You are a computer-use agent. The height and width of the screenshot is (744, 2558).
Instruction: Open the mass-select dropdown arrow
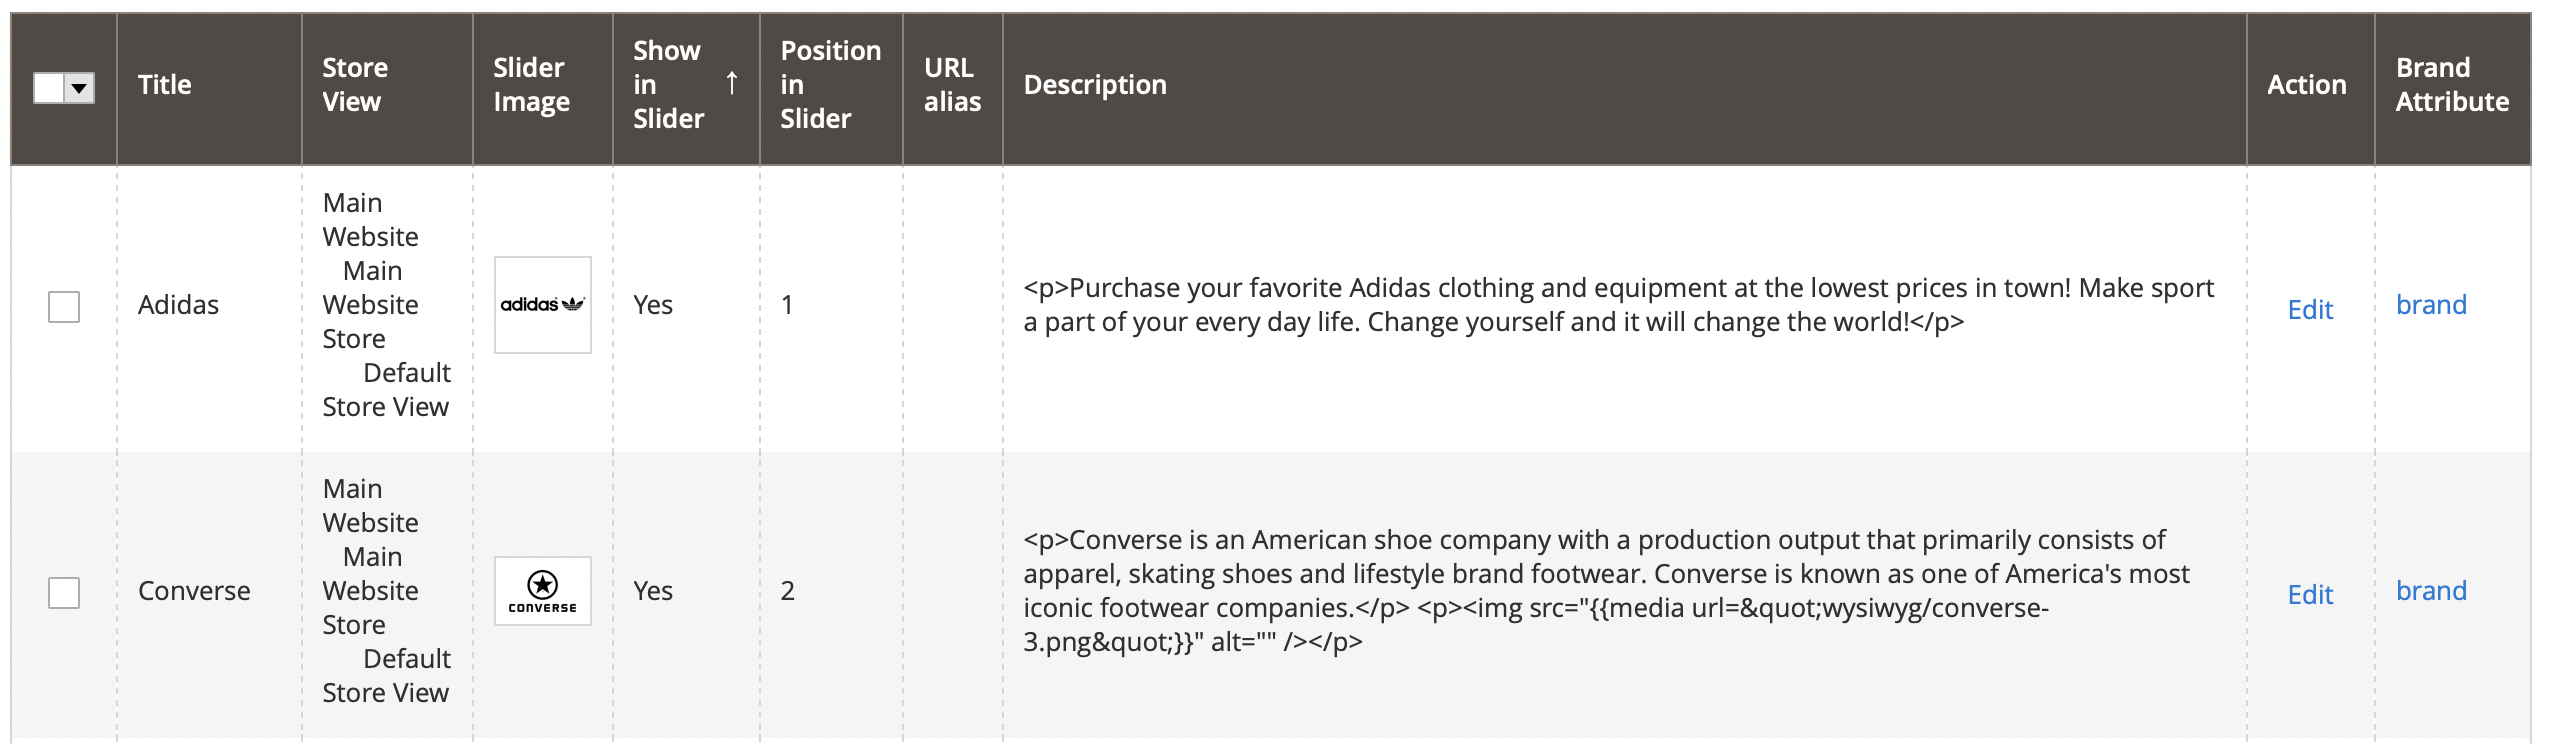tap(80, 88)
